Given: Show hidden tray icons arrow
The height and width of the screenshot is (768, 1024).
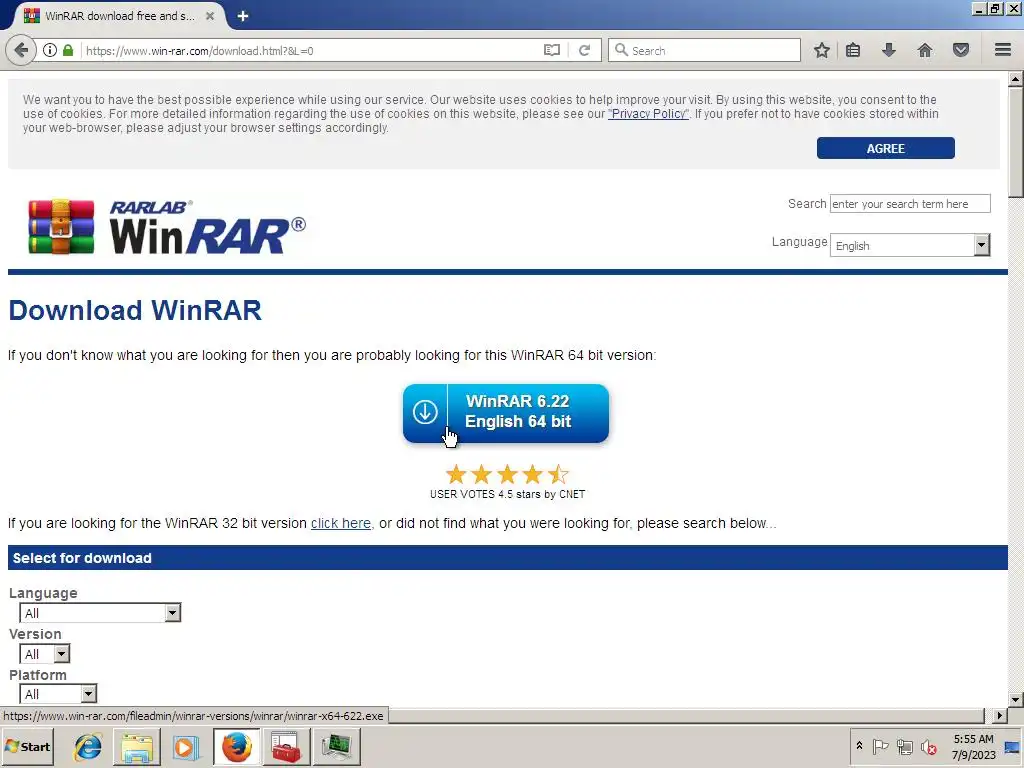Looking at the screenshot, I should tap(859, 746).
